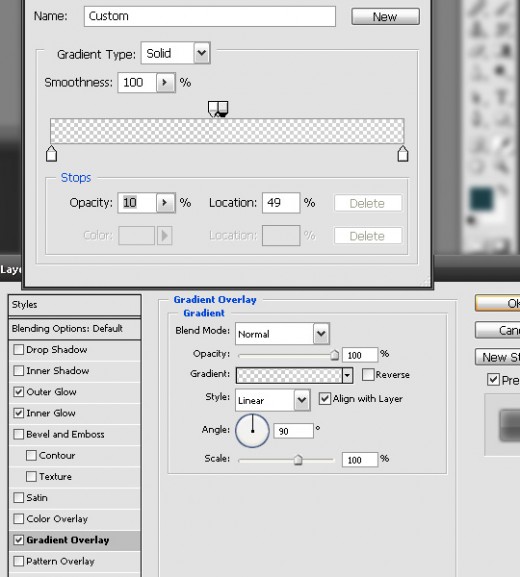Click the OK button in Layer Style
The width and height of the screenshot is (520, 577).
click(x=498, y=303)
